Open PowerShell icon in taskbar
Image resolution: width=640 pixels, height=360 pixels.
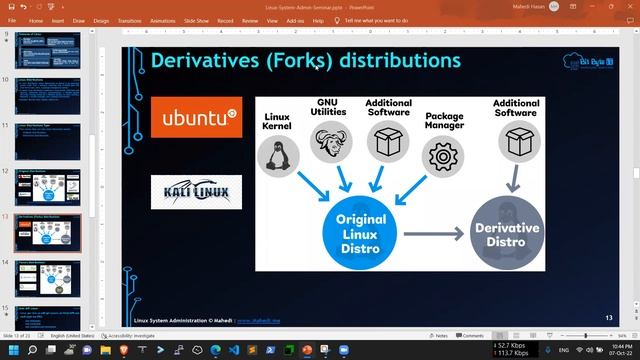(x=271, y=350)
